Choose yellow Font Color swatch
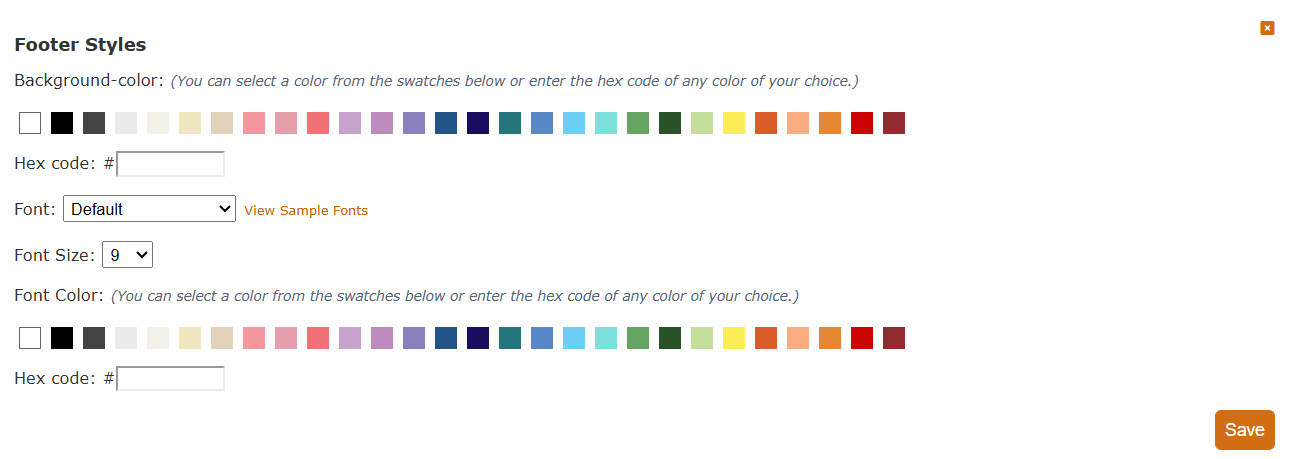1296x459 pixels. [734, 338]
